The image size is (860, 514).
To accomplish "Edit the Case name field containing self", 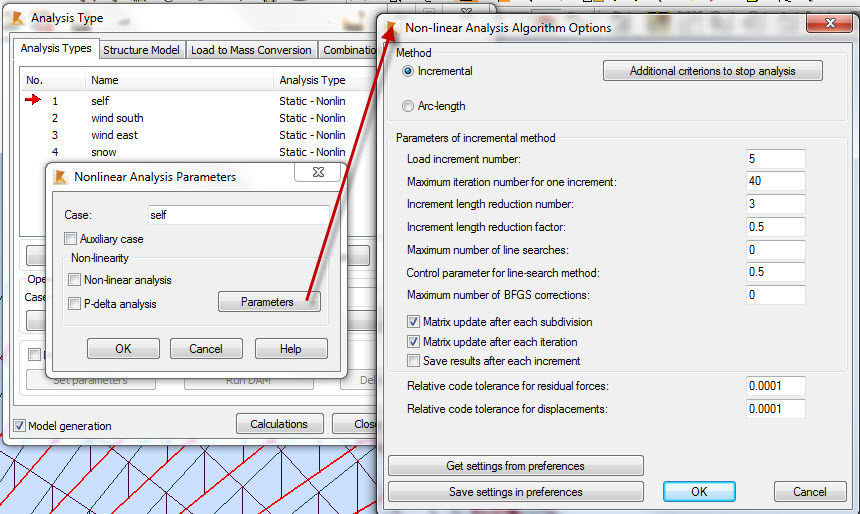I will coord(239,215).
